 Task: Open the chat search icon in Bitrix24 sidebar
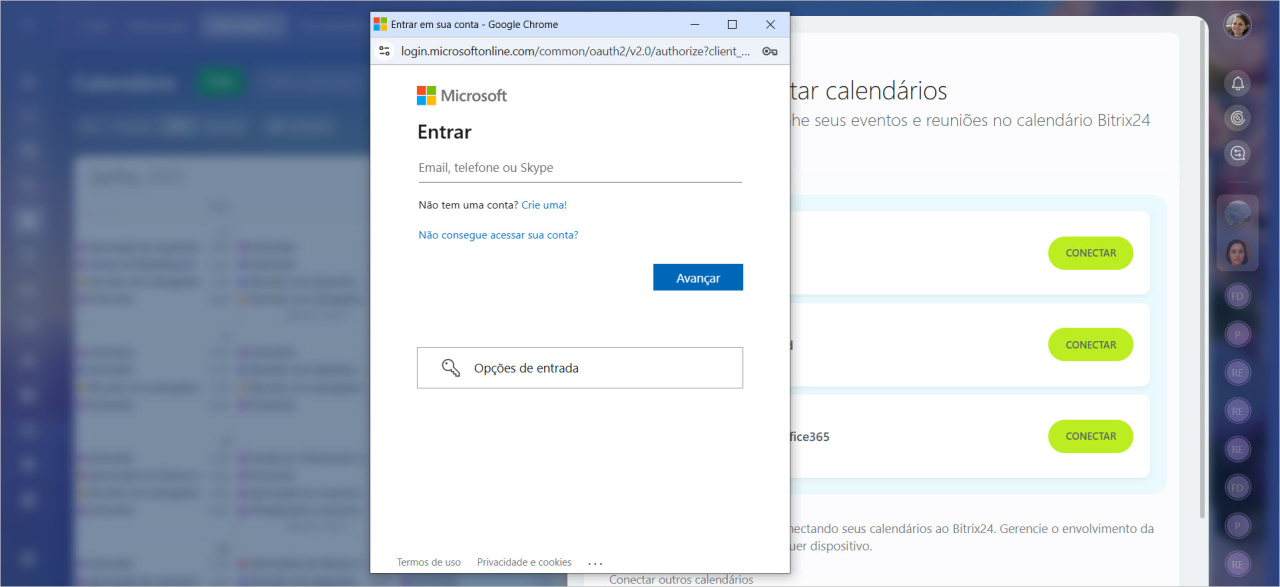point(1238,153)
